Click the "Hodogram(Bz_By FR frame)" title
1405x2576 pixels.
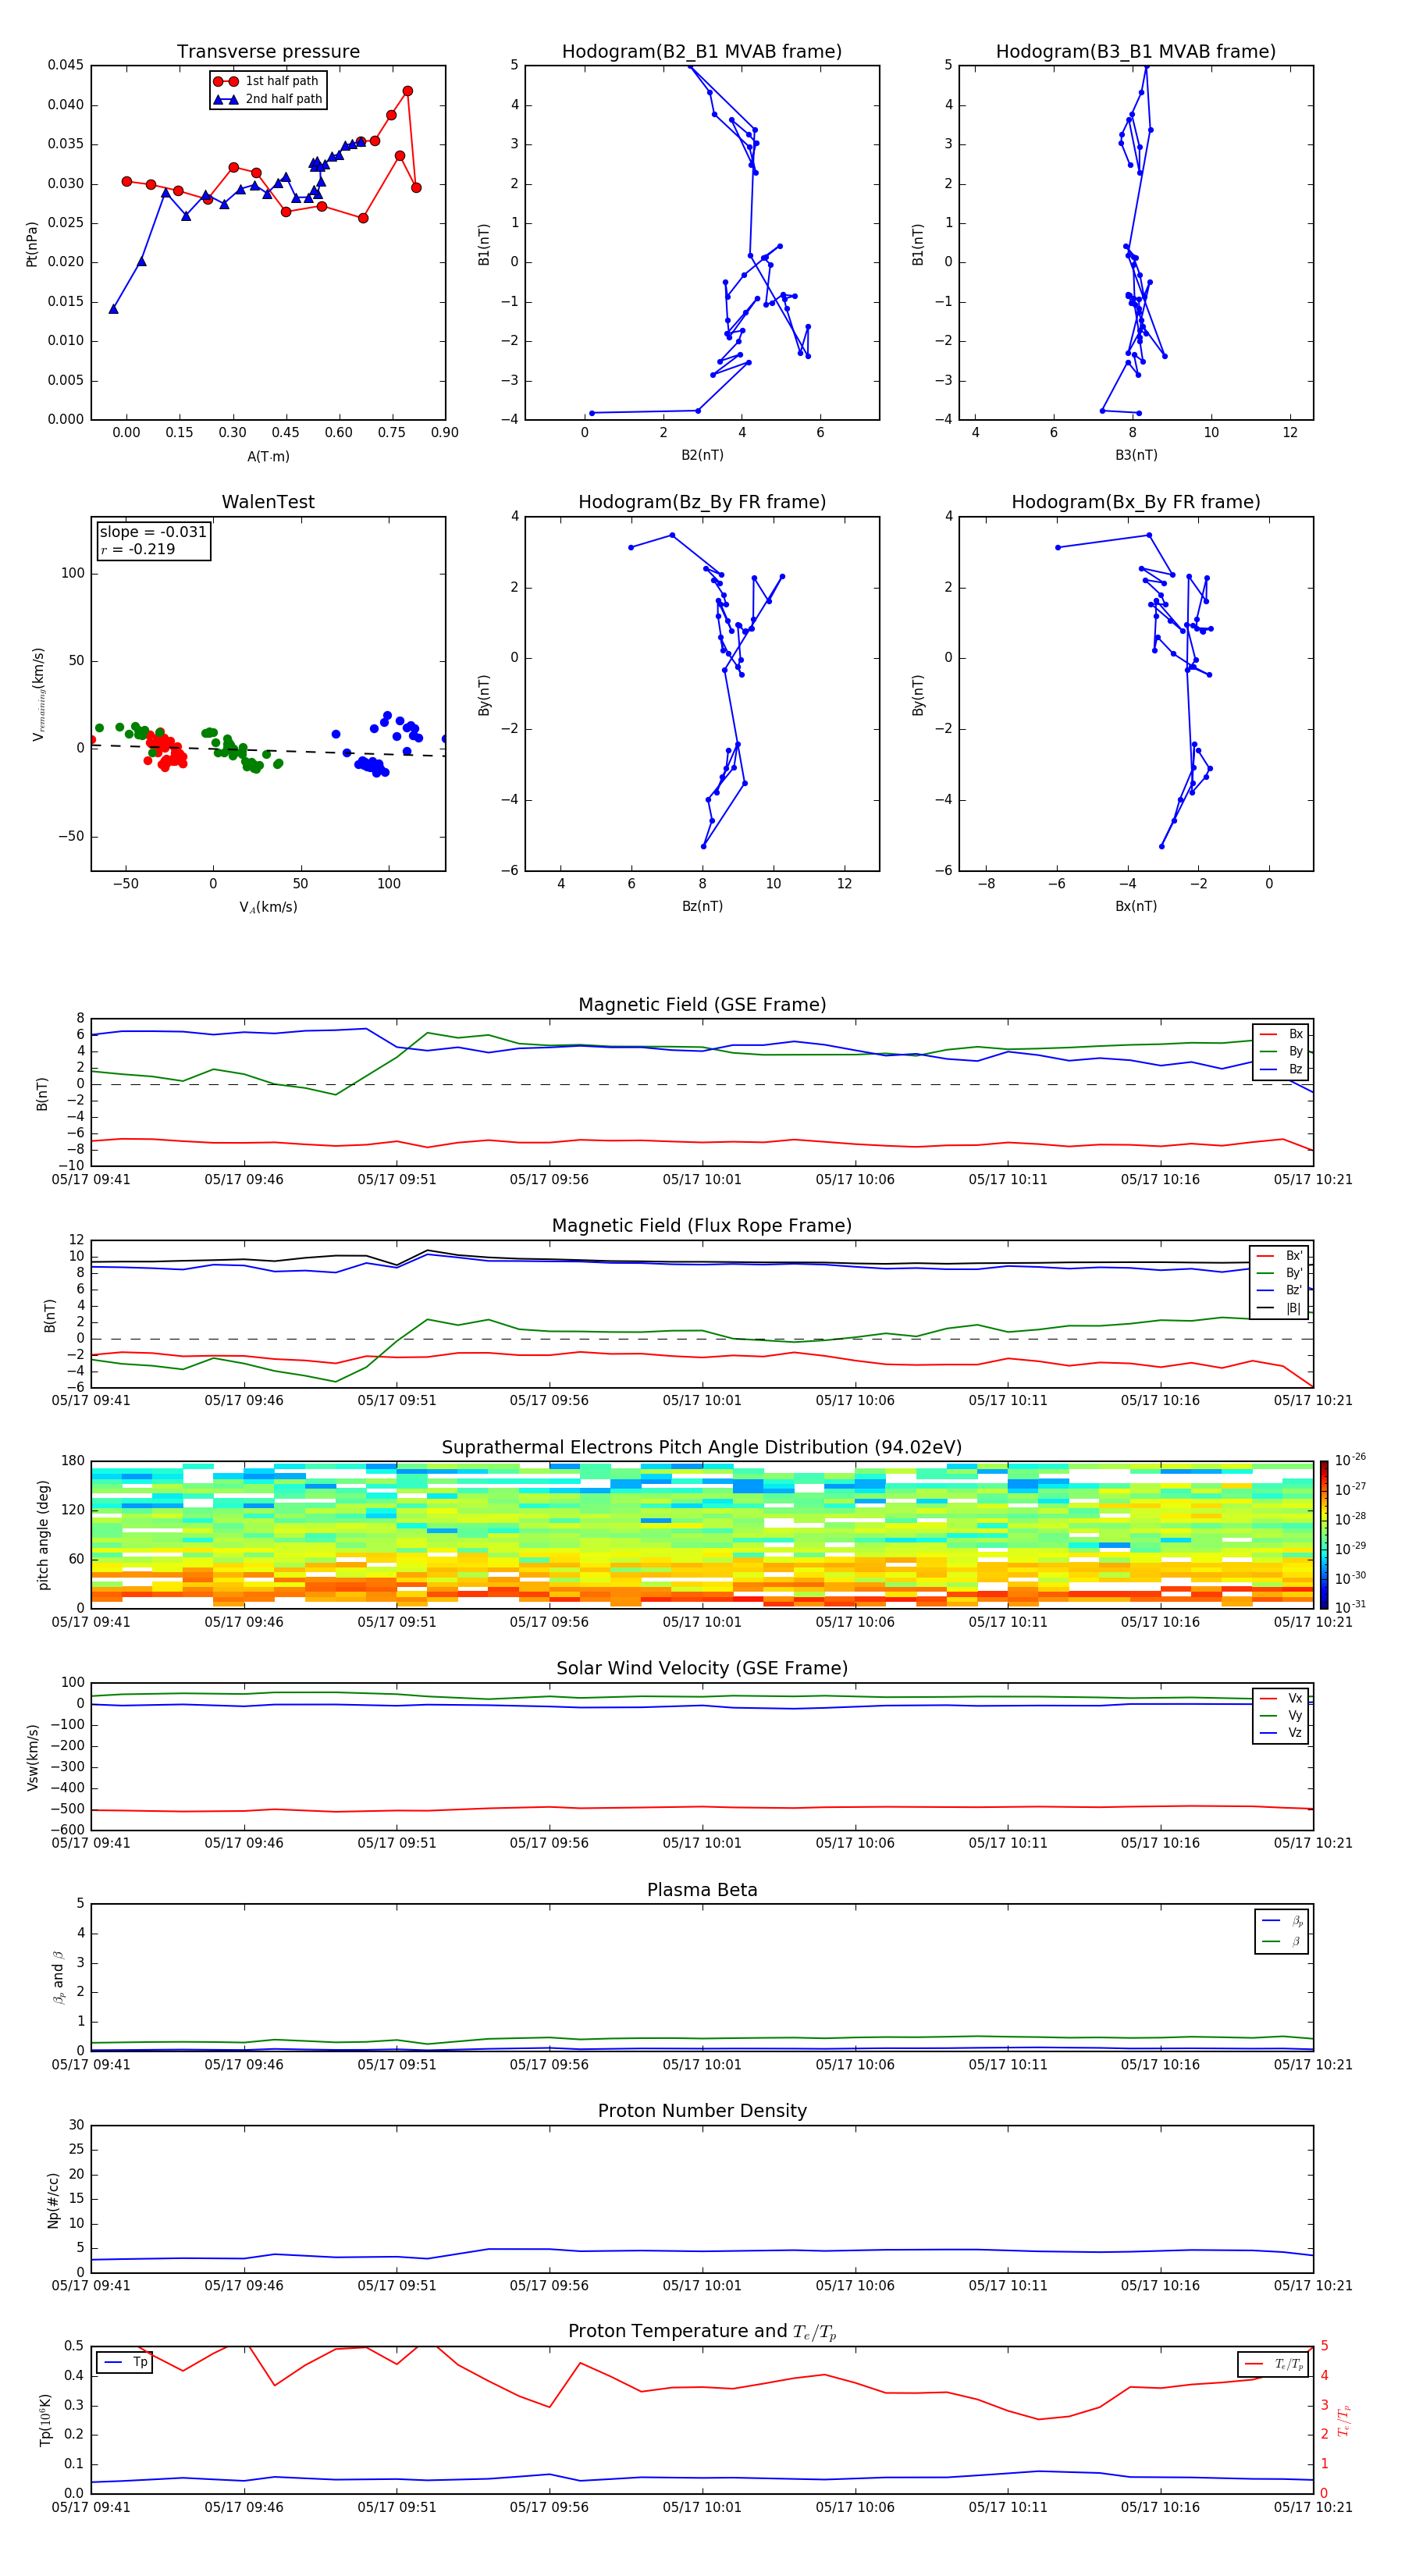click(702, 502)
